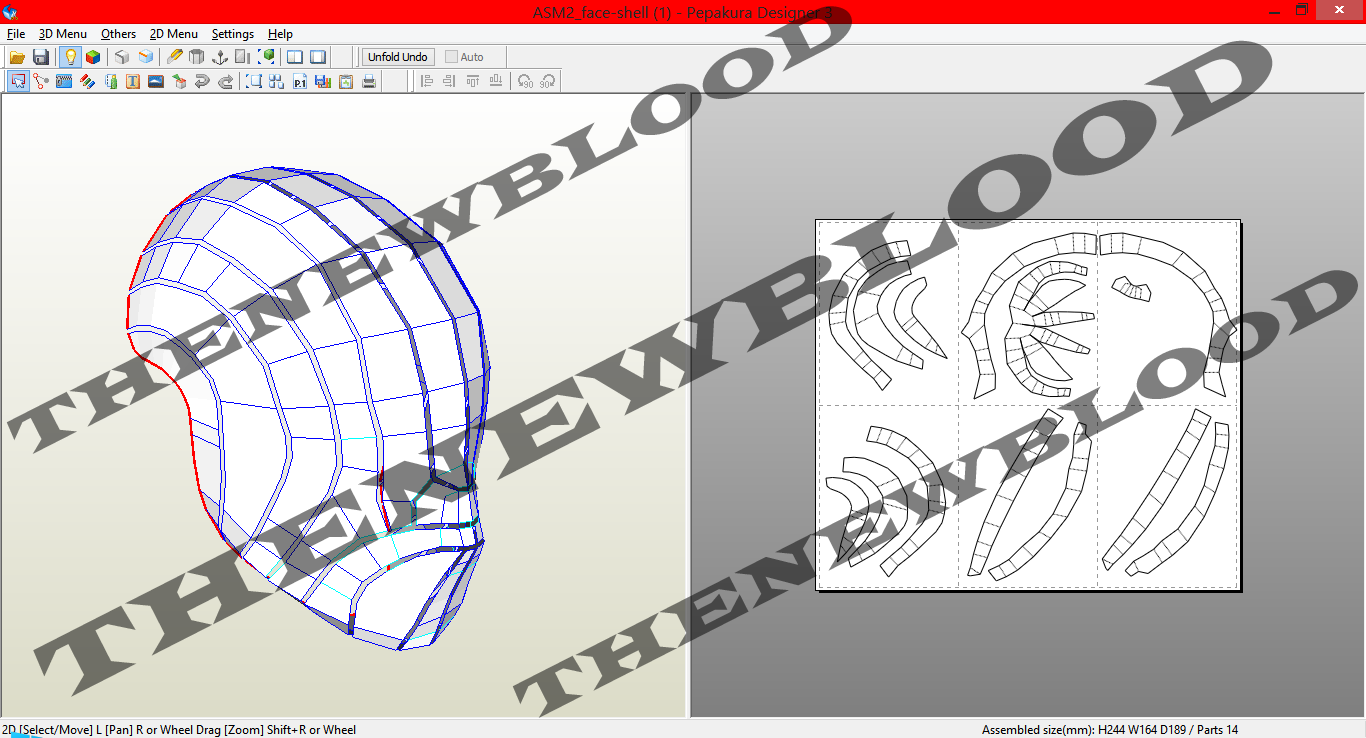
Task: Click the align left icon
Action: pos(427,81)
